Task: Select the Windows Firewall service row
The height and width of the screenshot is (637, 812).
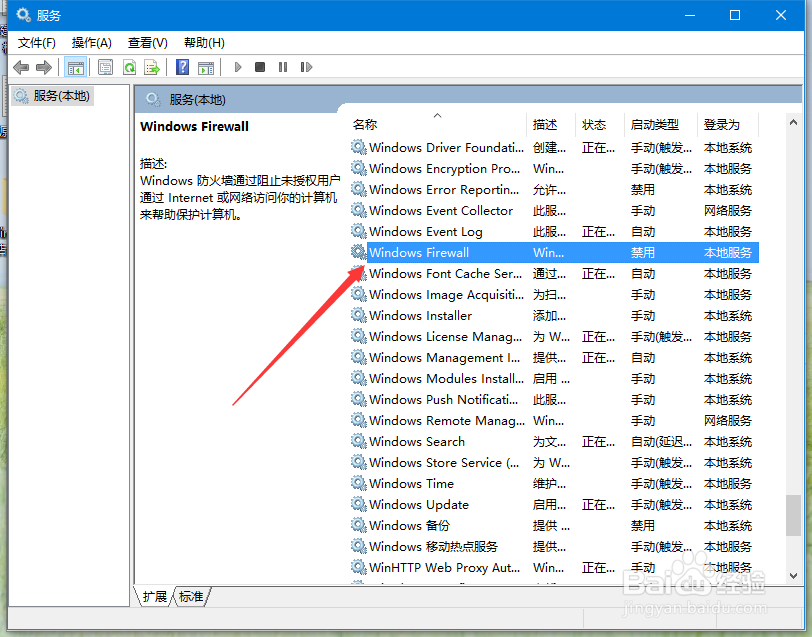Action: pyautogui.click(x=554, y=252)
